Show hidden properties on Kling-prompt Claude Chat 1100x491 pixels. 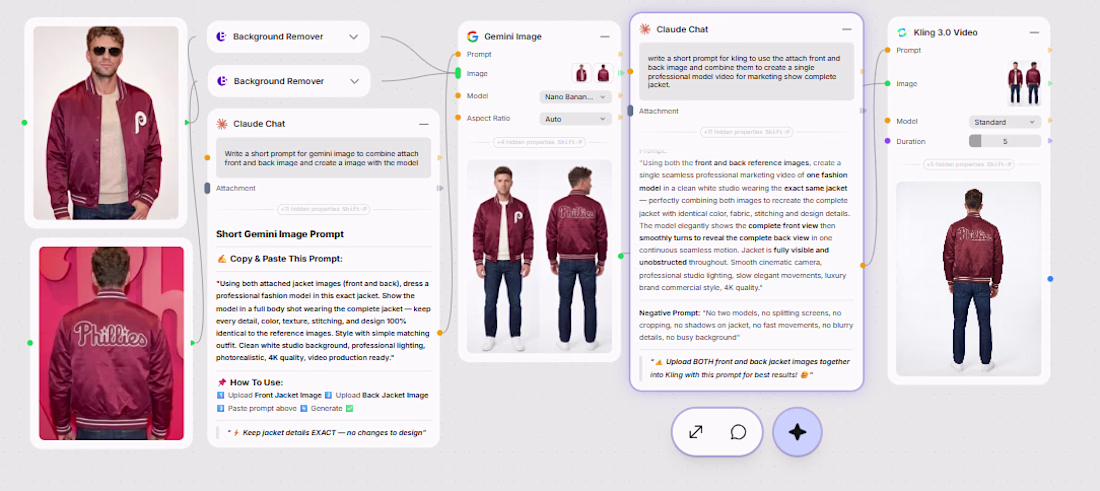coord(746,132)
